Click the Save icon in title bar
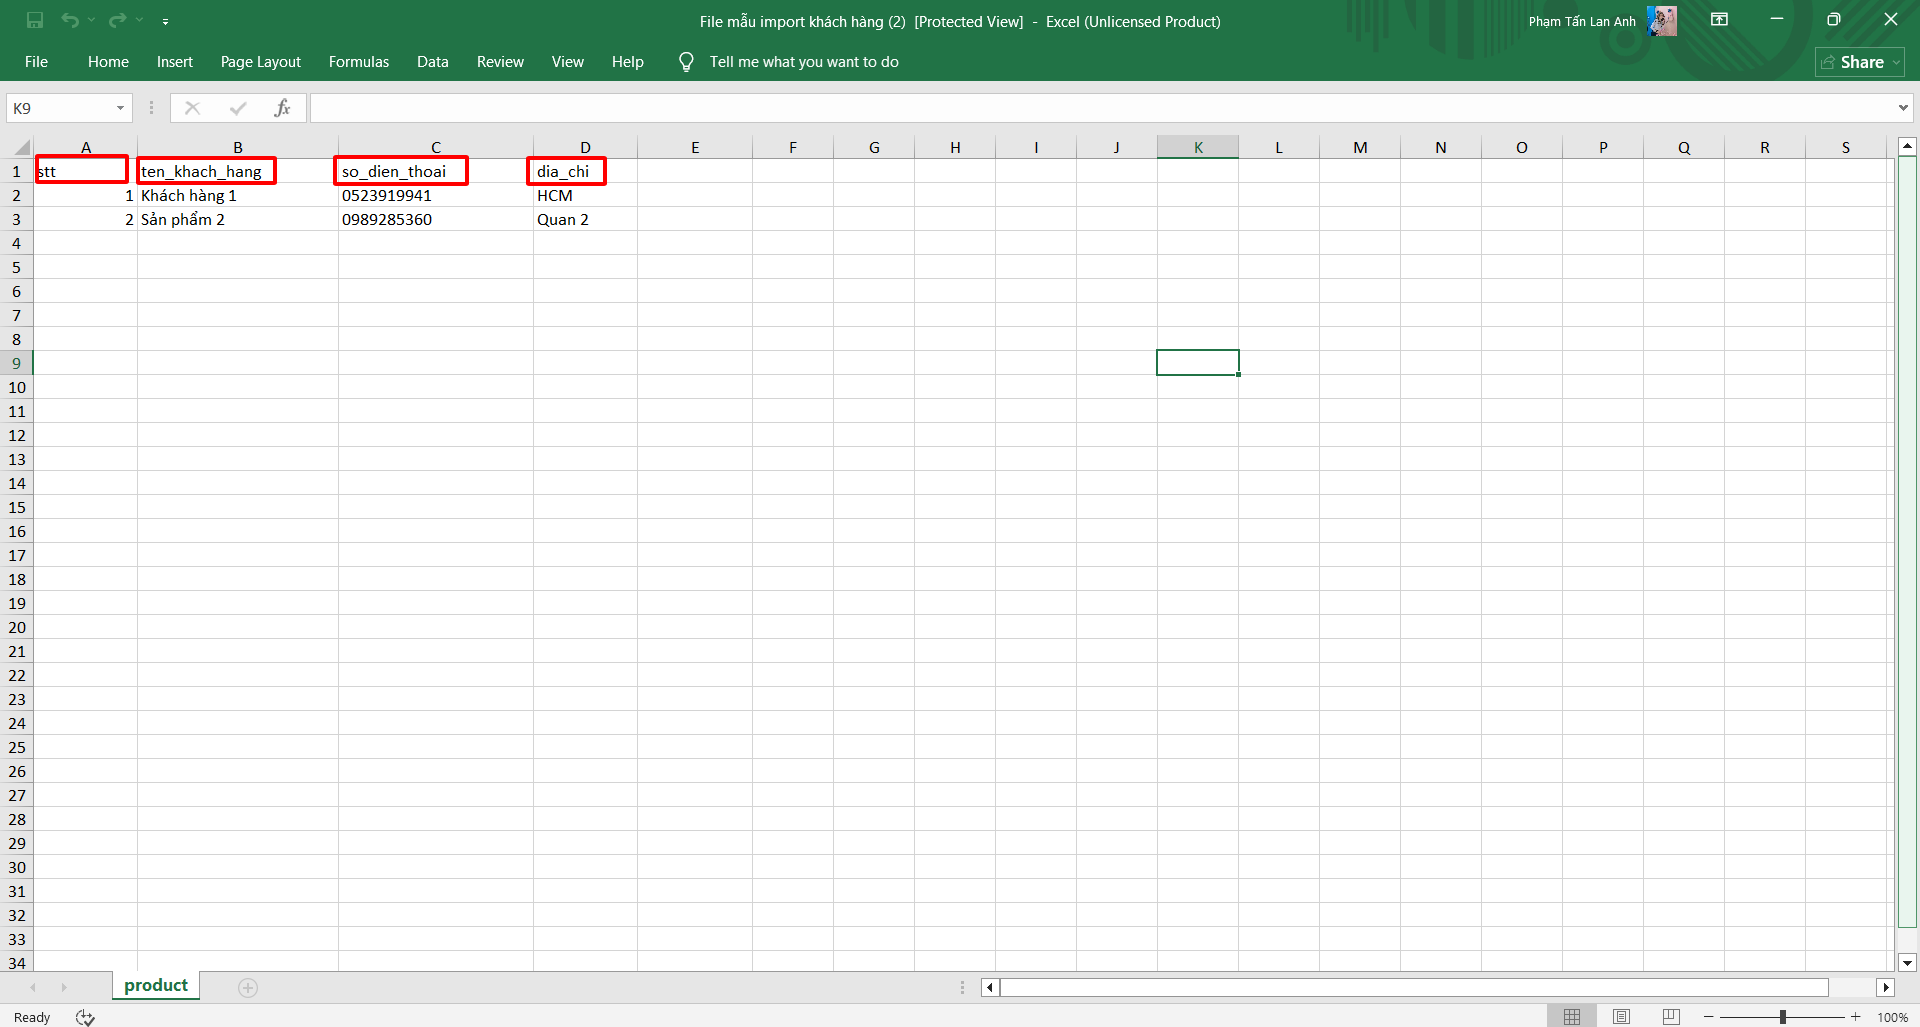This screenshot has width=1920, height=1027. (35, 20)
